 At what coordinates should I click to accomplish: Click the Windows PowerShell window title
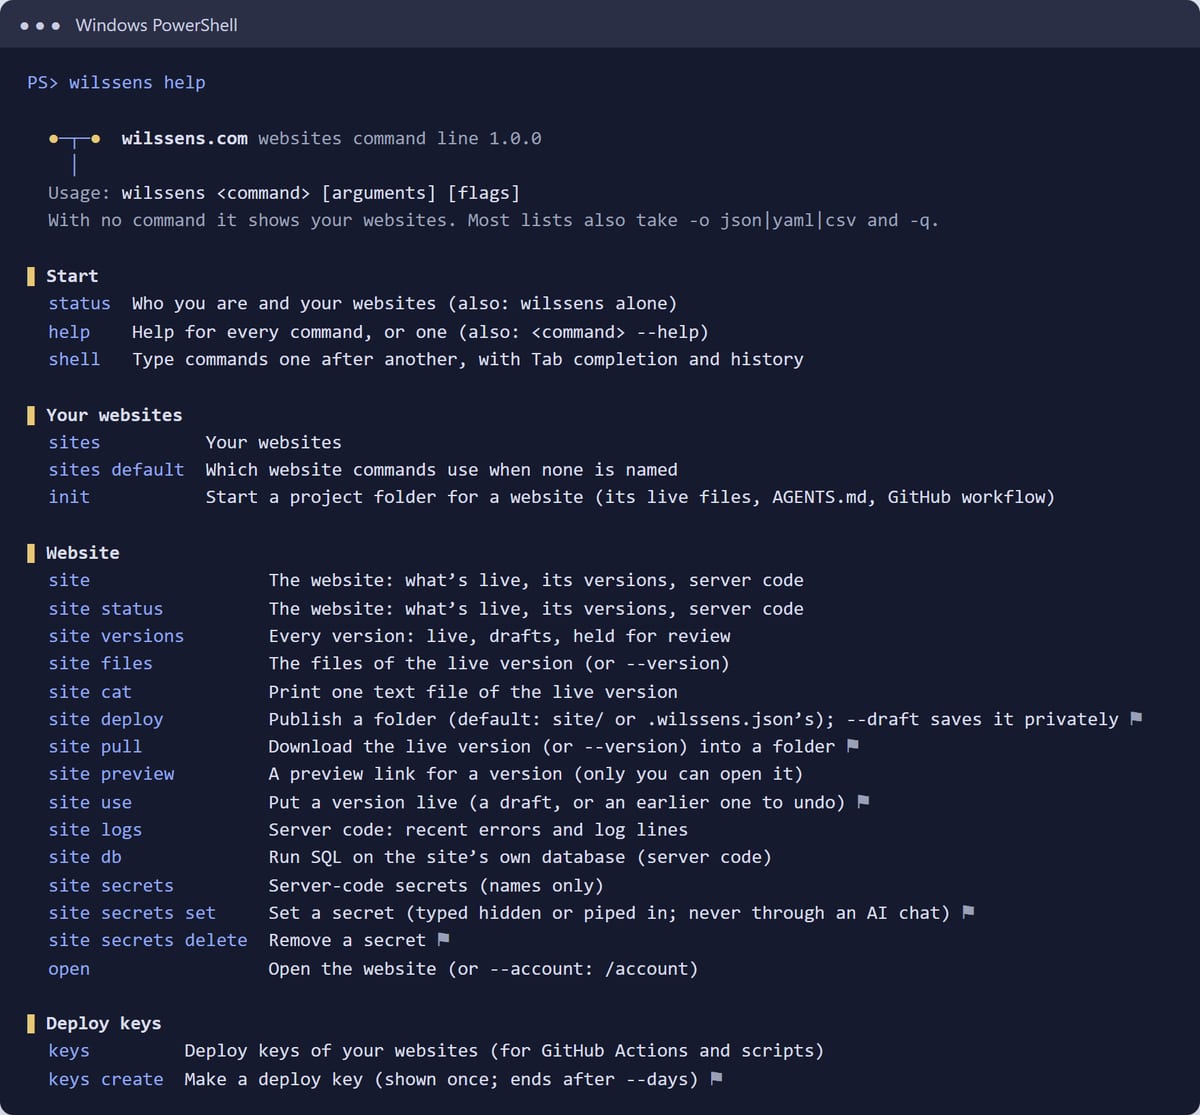click(x=157, y=25)
